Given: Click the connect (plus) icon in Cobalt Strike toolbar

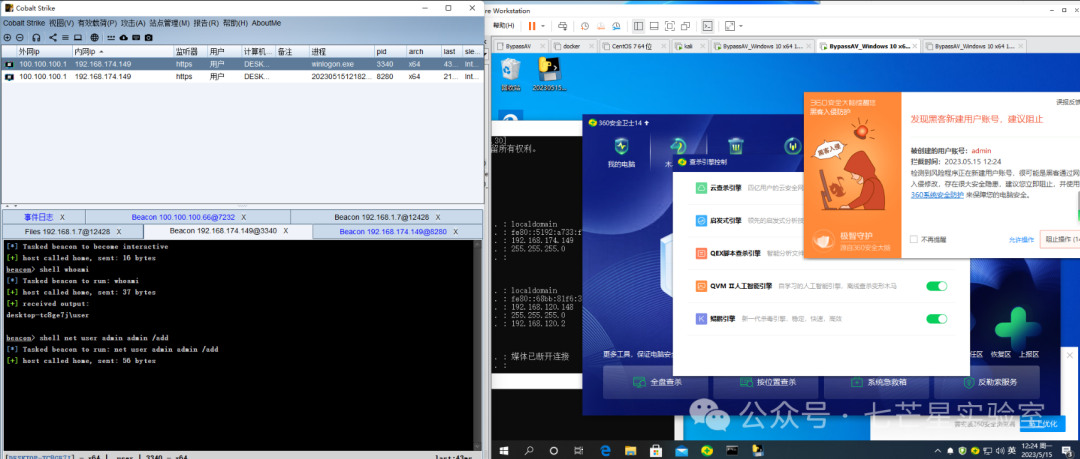Looking at the screenshot, I should click(8, 37).
